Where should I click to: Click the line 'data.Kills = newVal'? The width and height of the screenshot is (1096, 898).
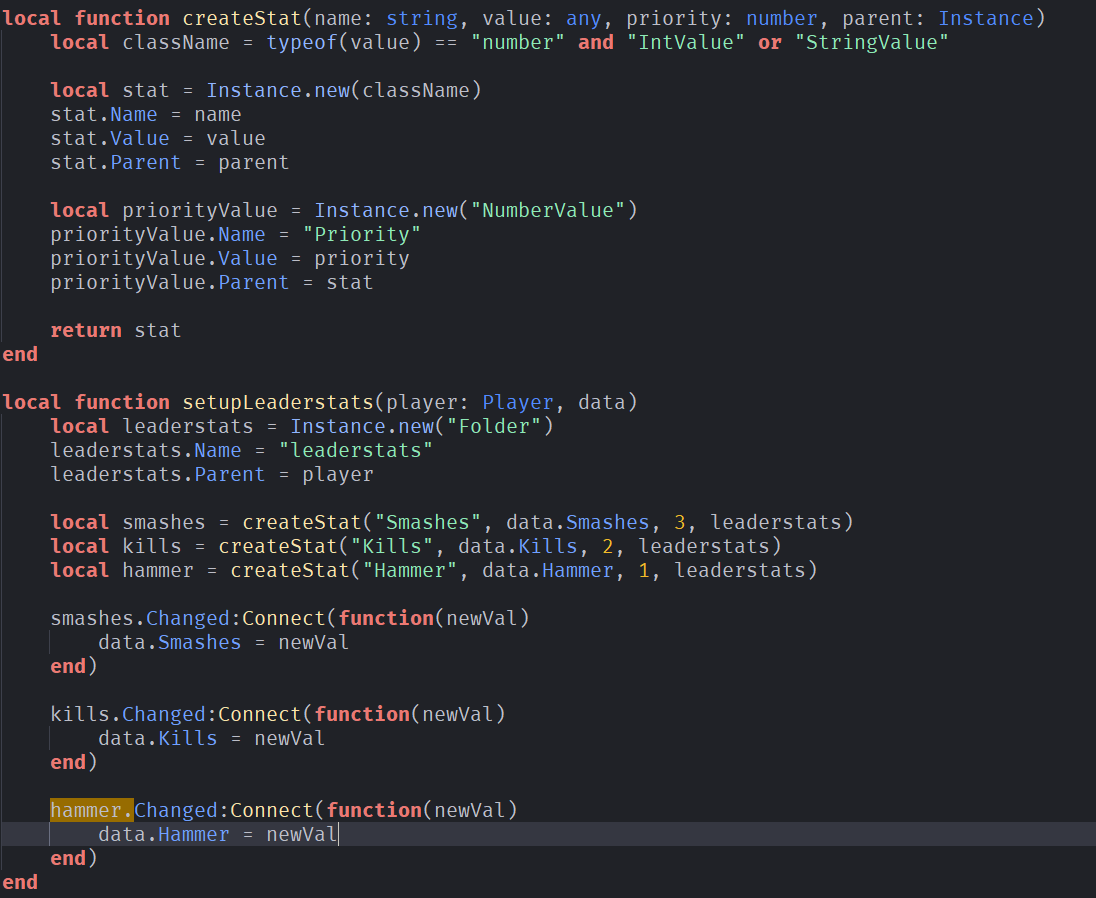click(211, 738)
